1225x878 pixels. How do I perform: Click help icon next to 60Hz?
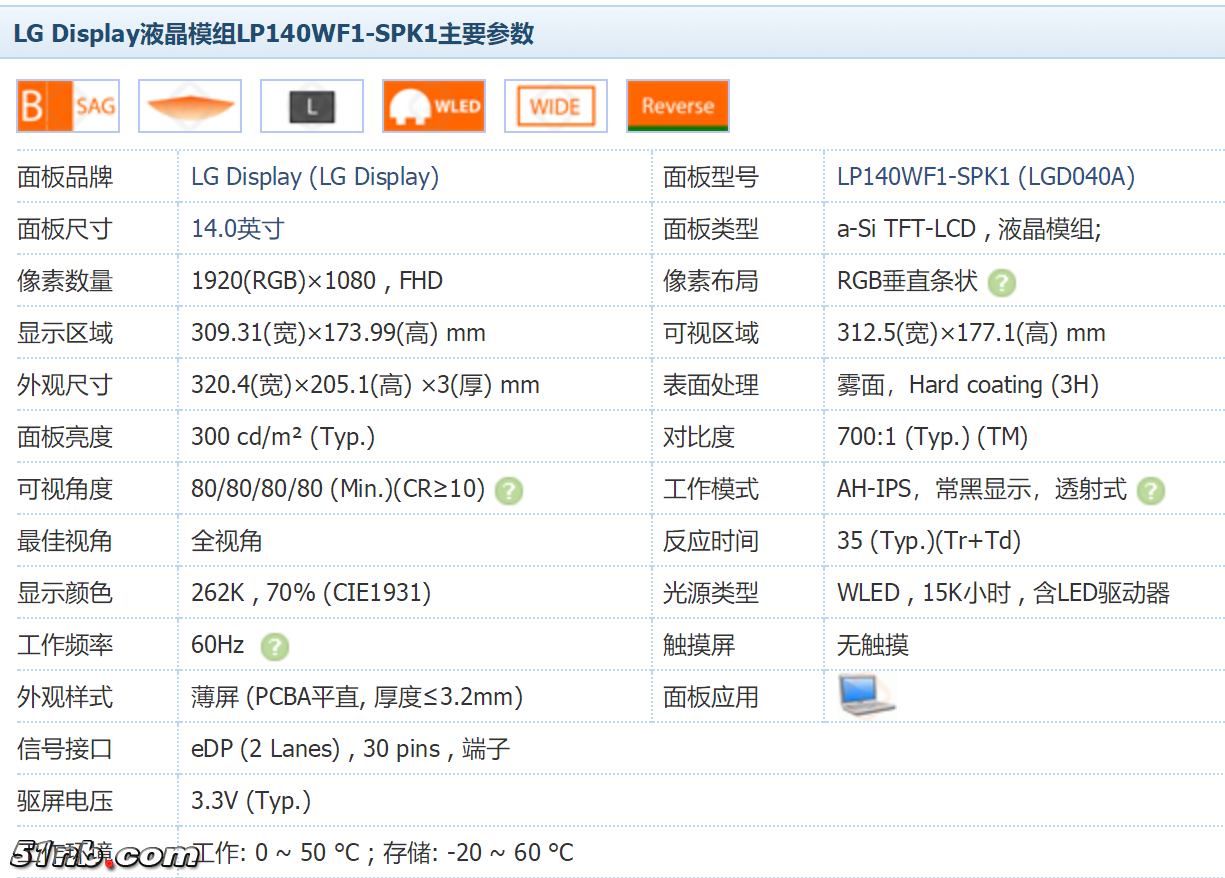coord(274,647)
